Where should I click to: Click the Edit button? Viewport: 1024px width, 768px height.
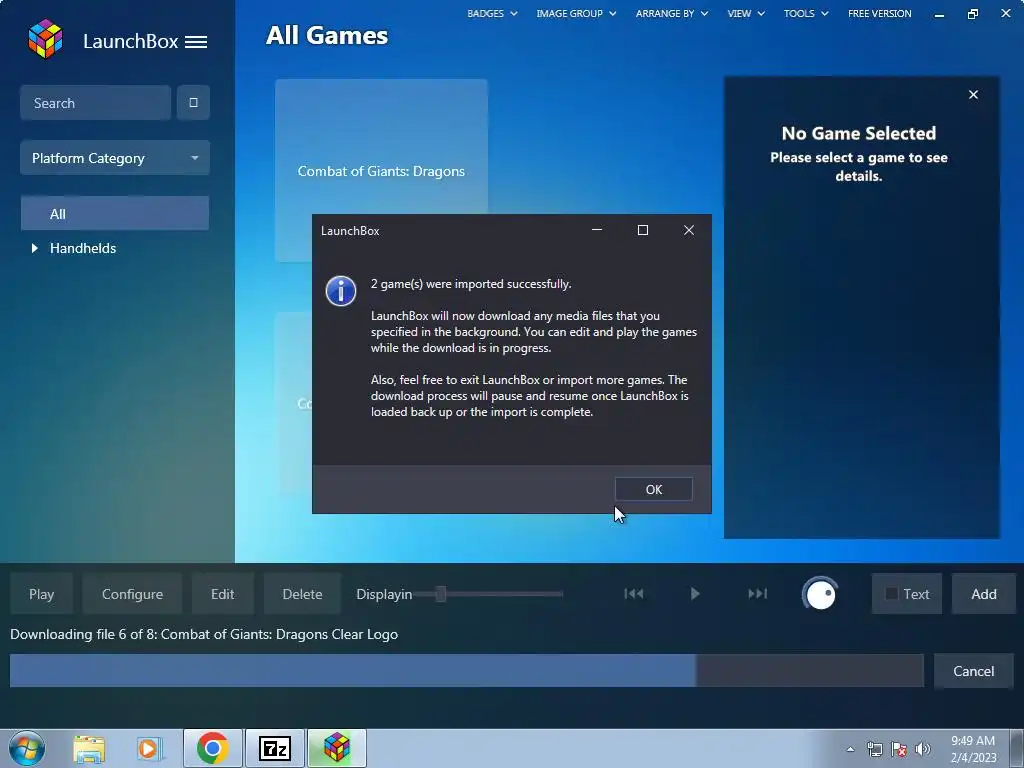[x=222, y=594]
